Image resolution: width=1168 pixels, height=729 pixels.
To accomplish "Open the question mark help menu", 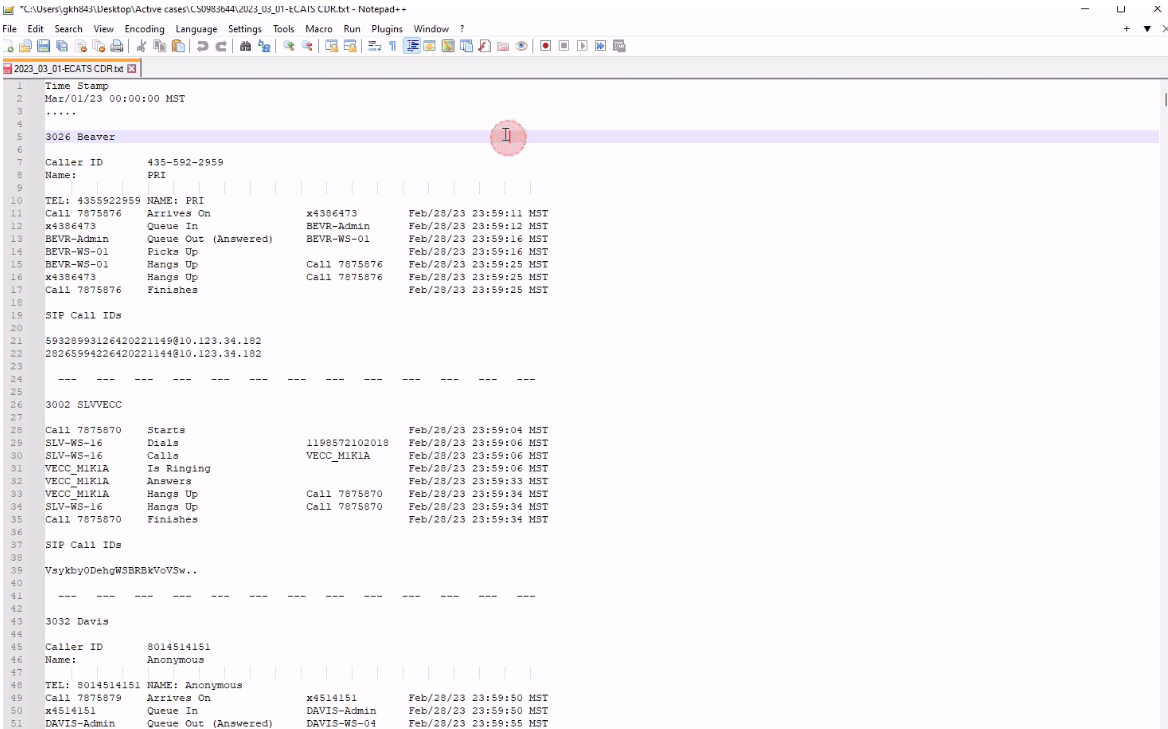I will tap(462, 29).
